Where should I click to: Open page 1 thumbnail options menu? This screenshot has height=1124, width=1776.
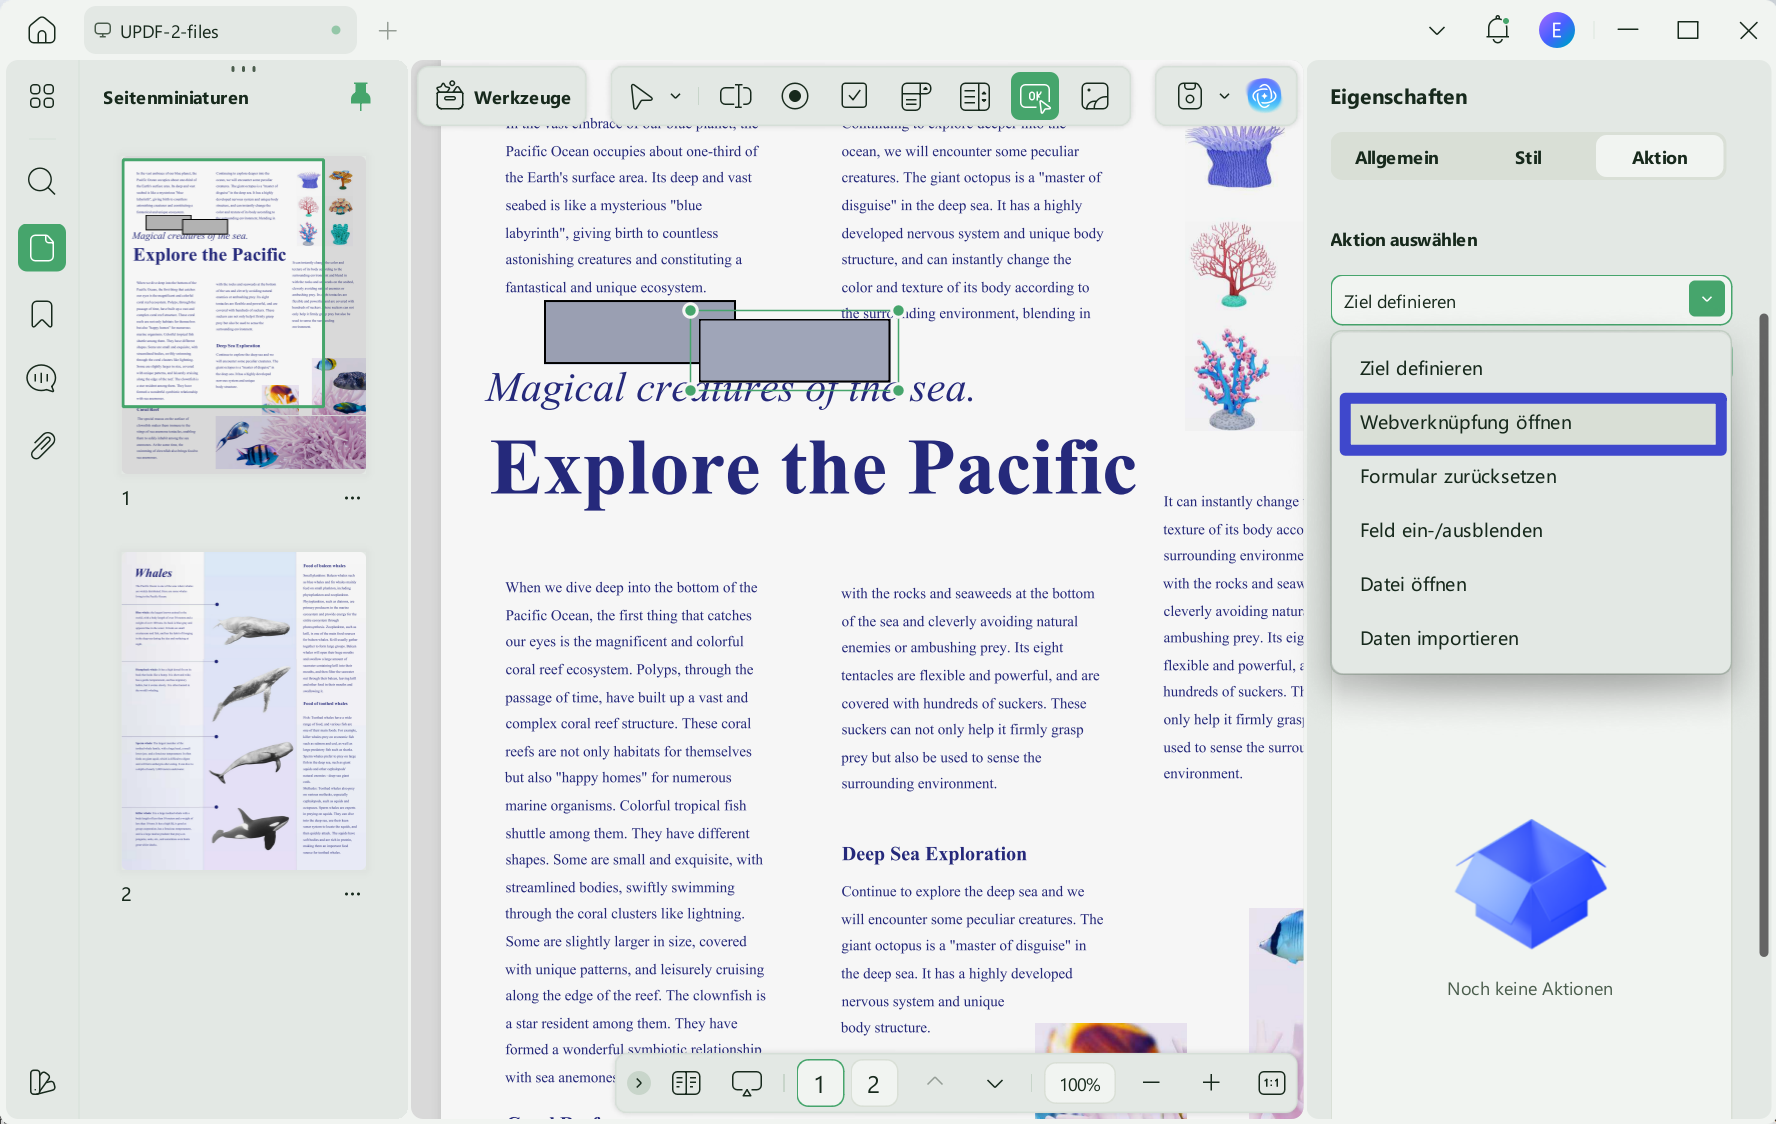click(352, 497)
